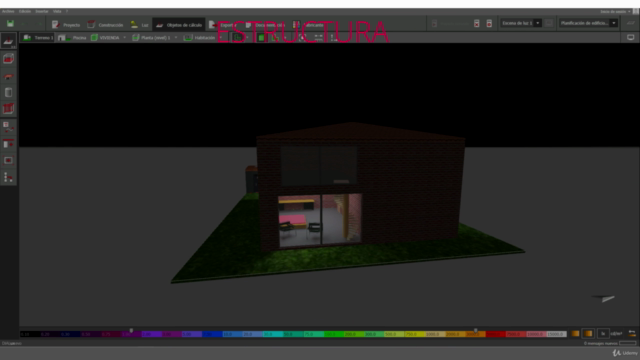This screenshot has width=640, height=360.
Task: Open the Edición menu
Action: tap(25, 11)
